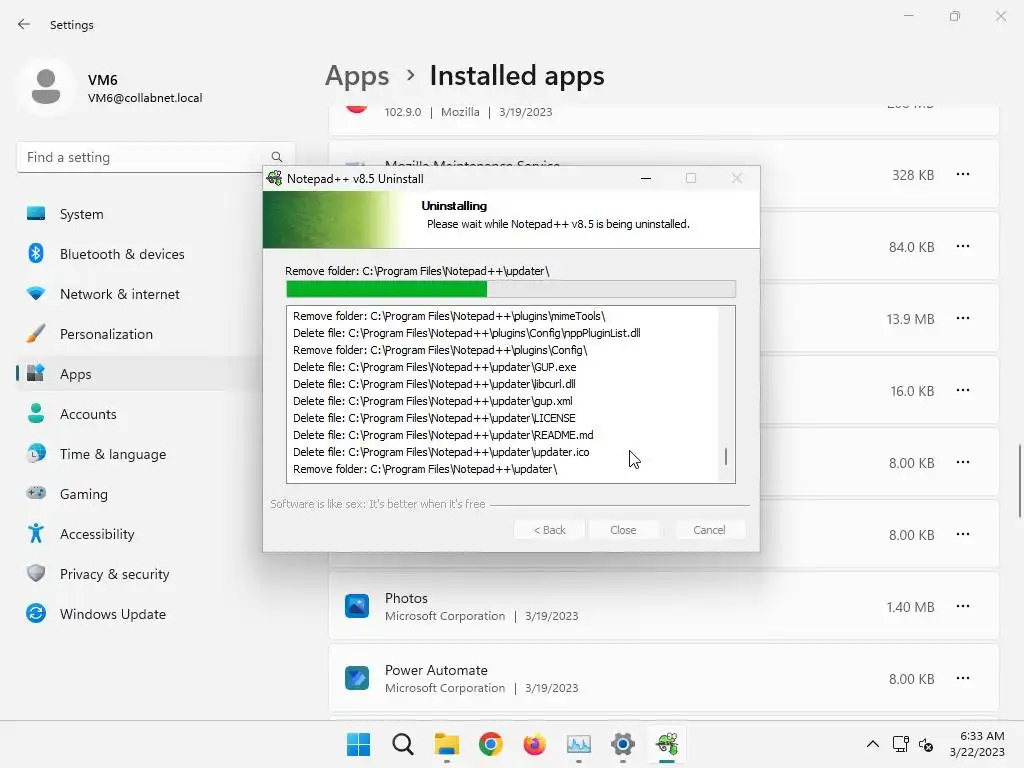Open Network & internet settings

[139, 294]
